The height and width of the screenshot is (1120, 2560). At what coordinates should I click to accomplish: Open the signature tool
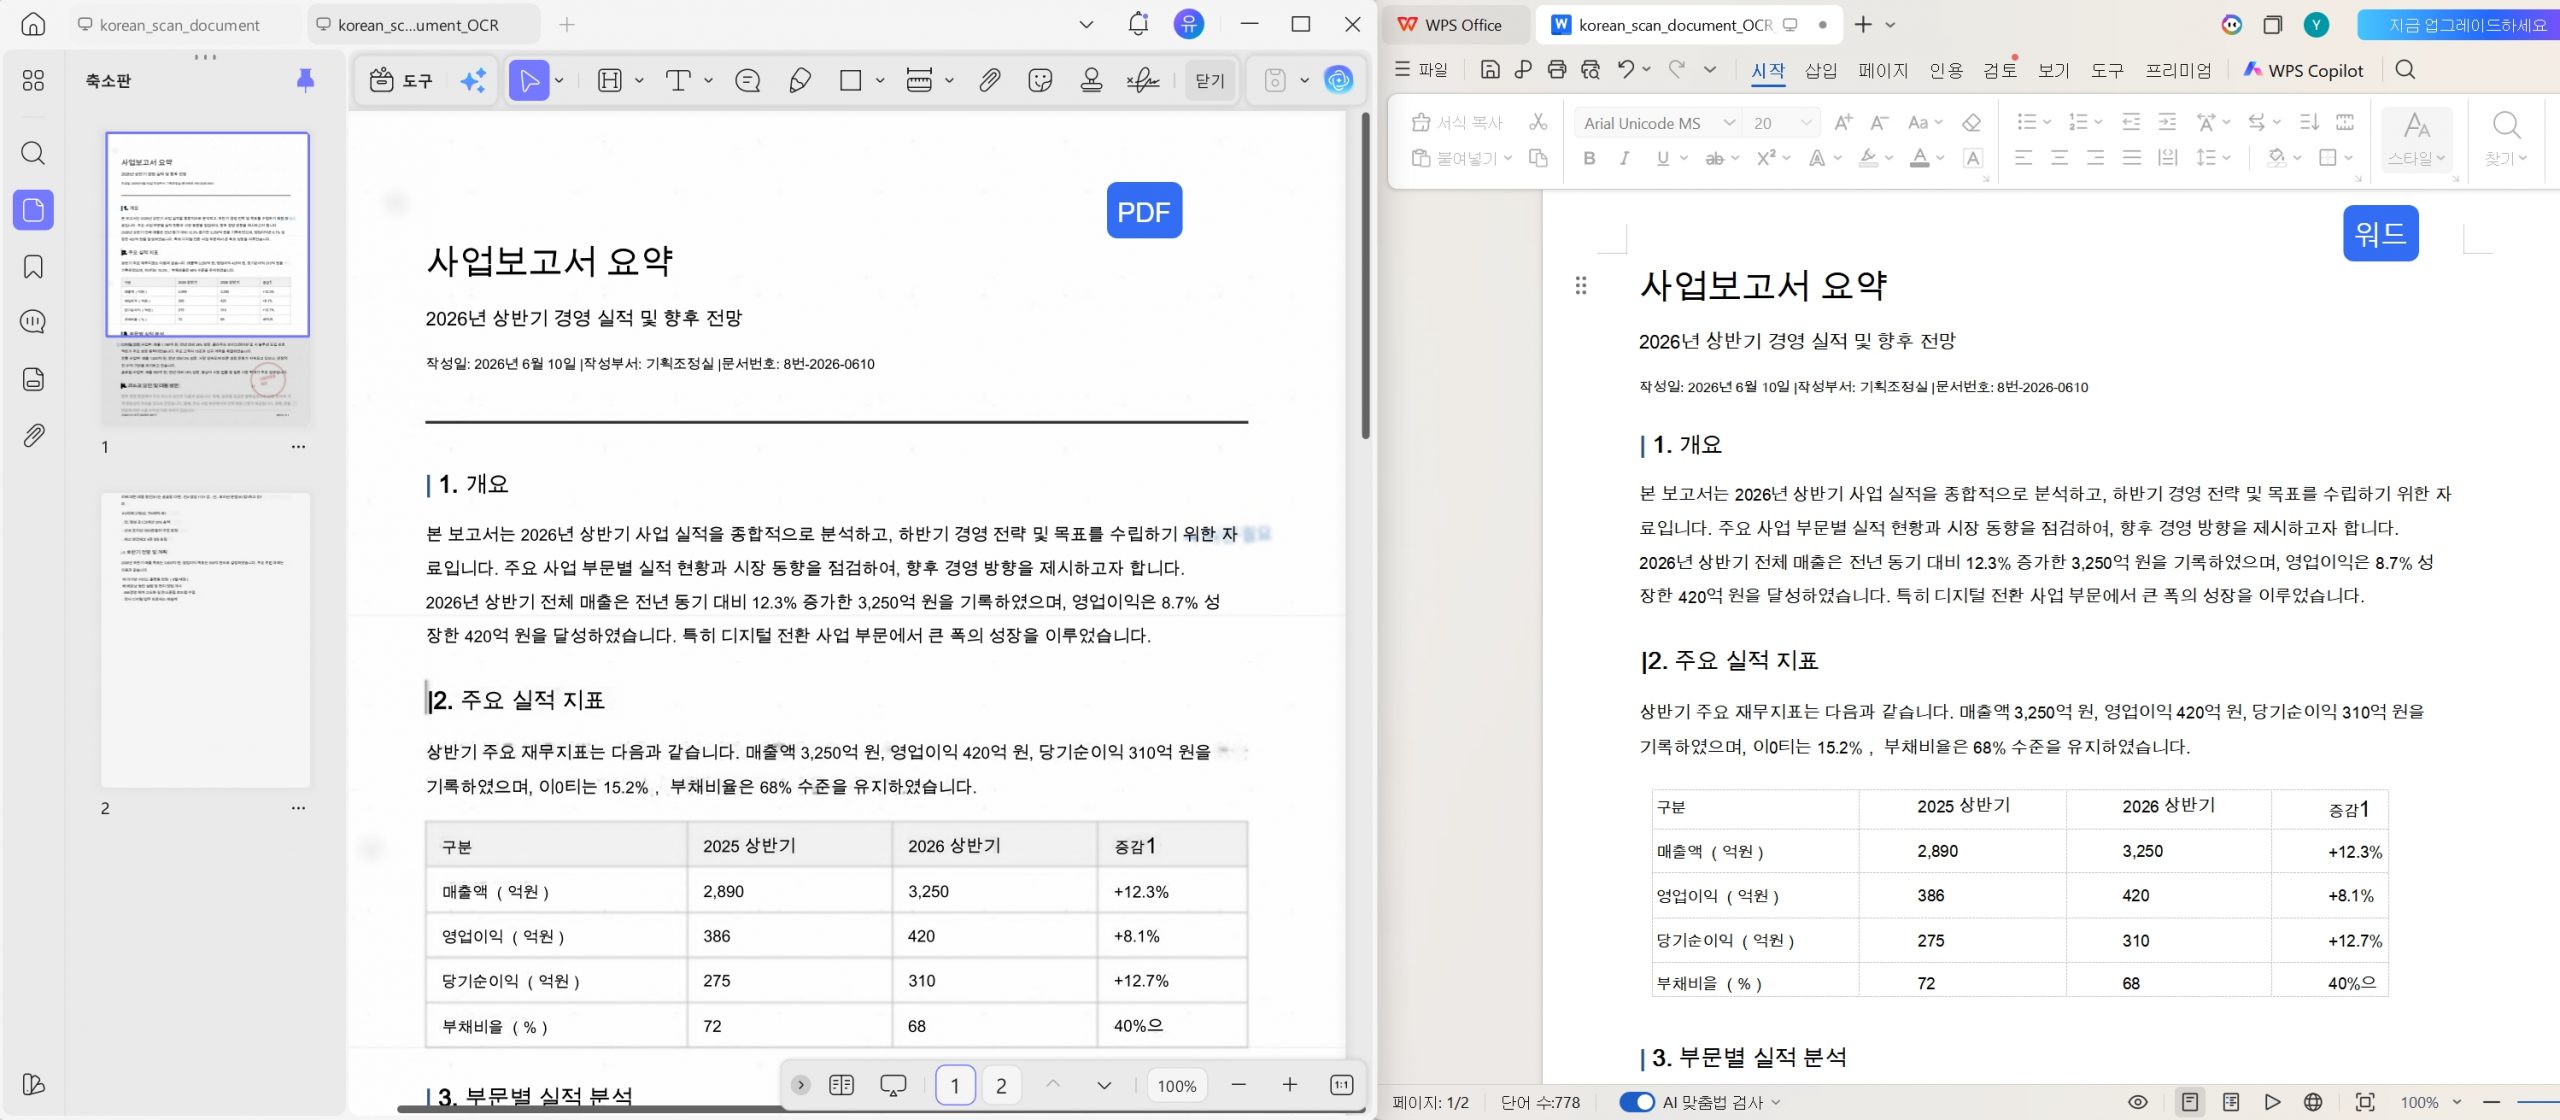click(x=1142, y=81)
